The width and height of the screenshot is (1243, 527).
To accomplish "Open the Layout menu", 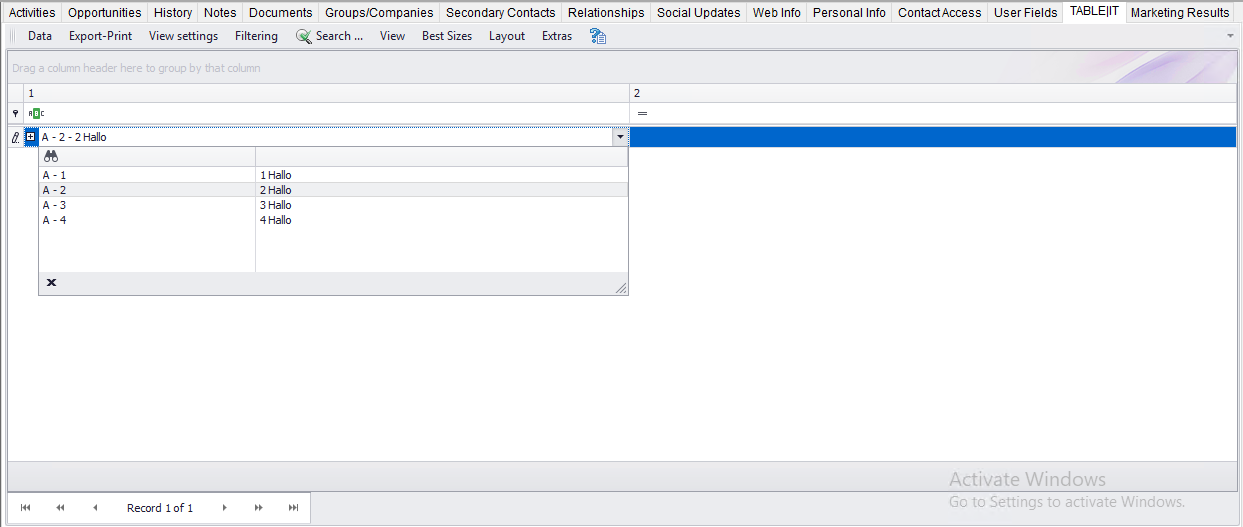I will (507, 36).
